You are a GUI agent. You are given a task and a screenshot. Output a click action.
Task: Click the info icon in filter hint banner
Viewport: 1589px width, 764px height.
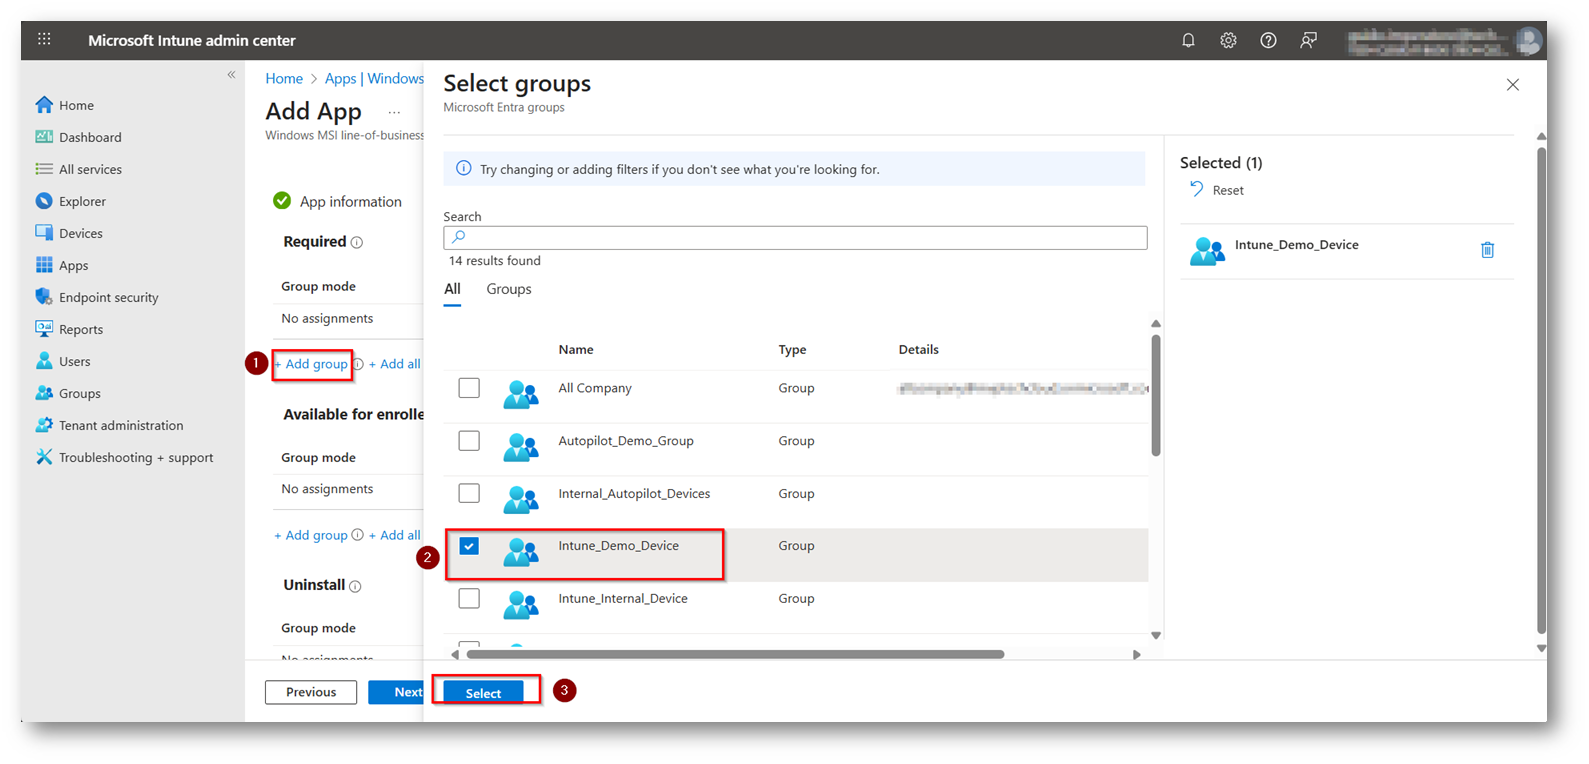pos(463,168)
